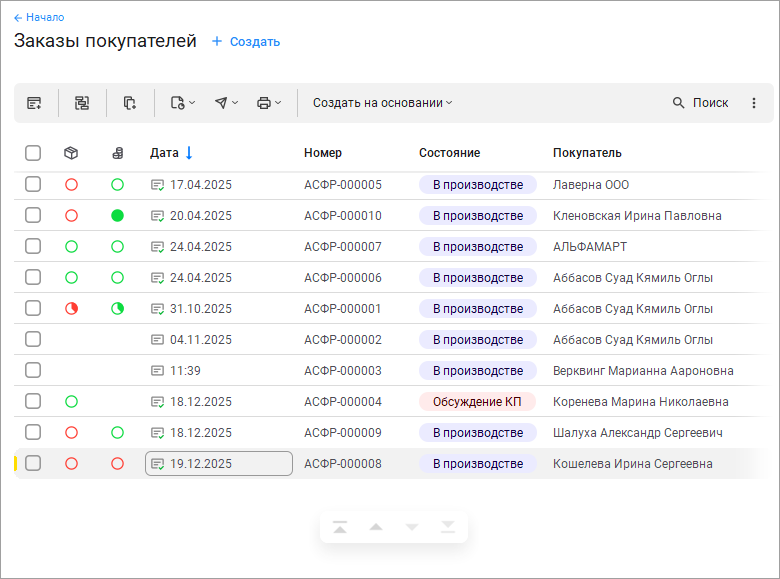This screenshot has width=780, height=579.
Task: Open the print dropdown menu
Action: pyautogui.click(x=269, y=103)
